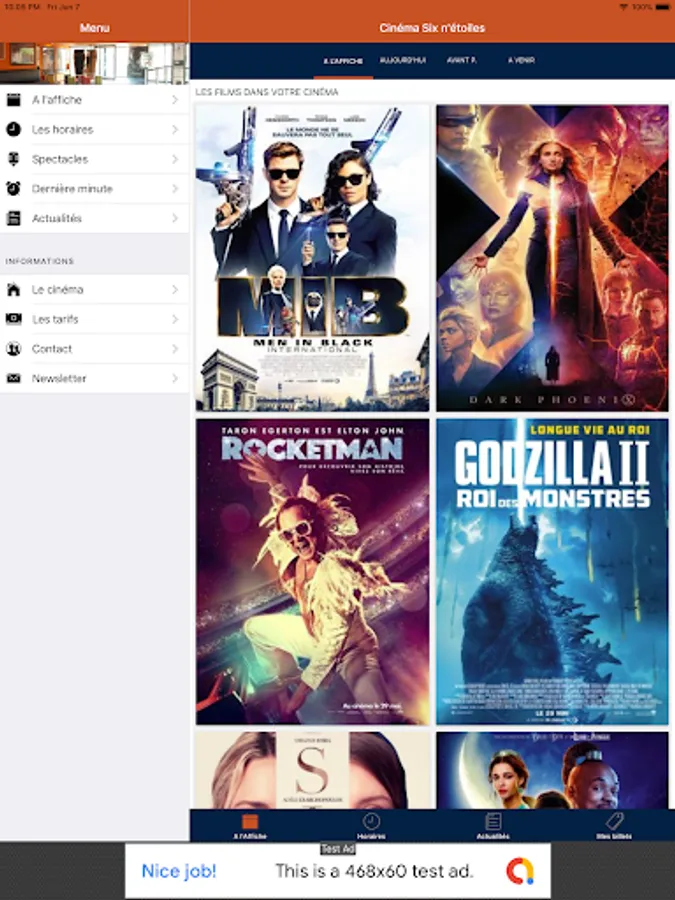Expand the Contact row chevron
The width and height of the screenshot is (675, 900).
[x=175, y=348]
